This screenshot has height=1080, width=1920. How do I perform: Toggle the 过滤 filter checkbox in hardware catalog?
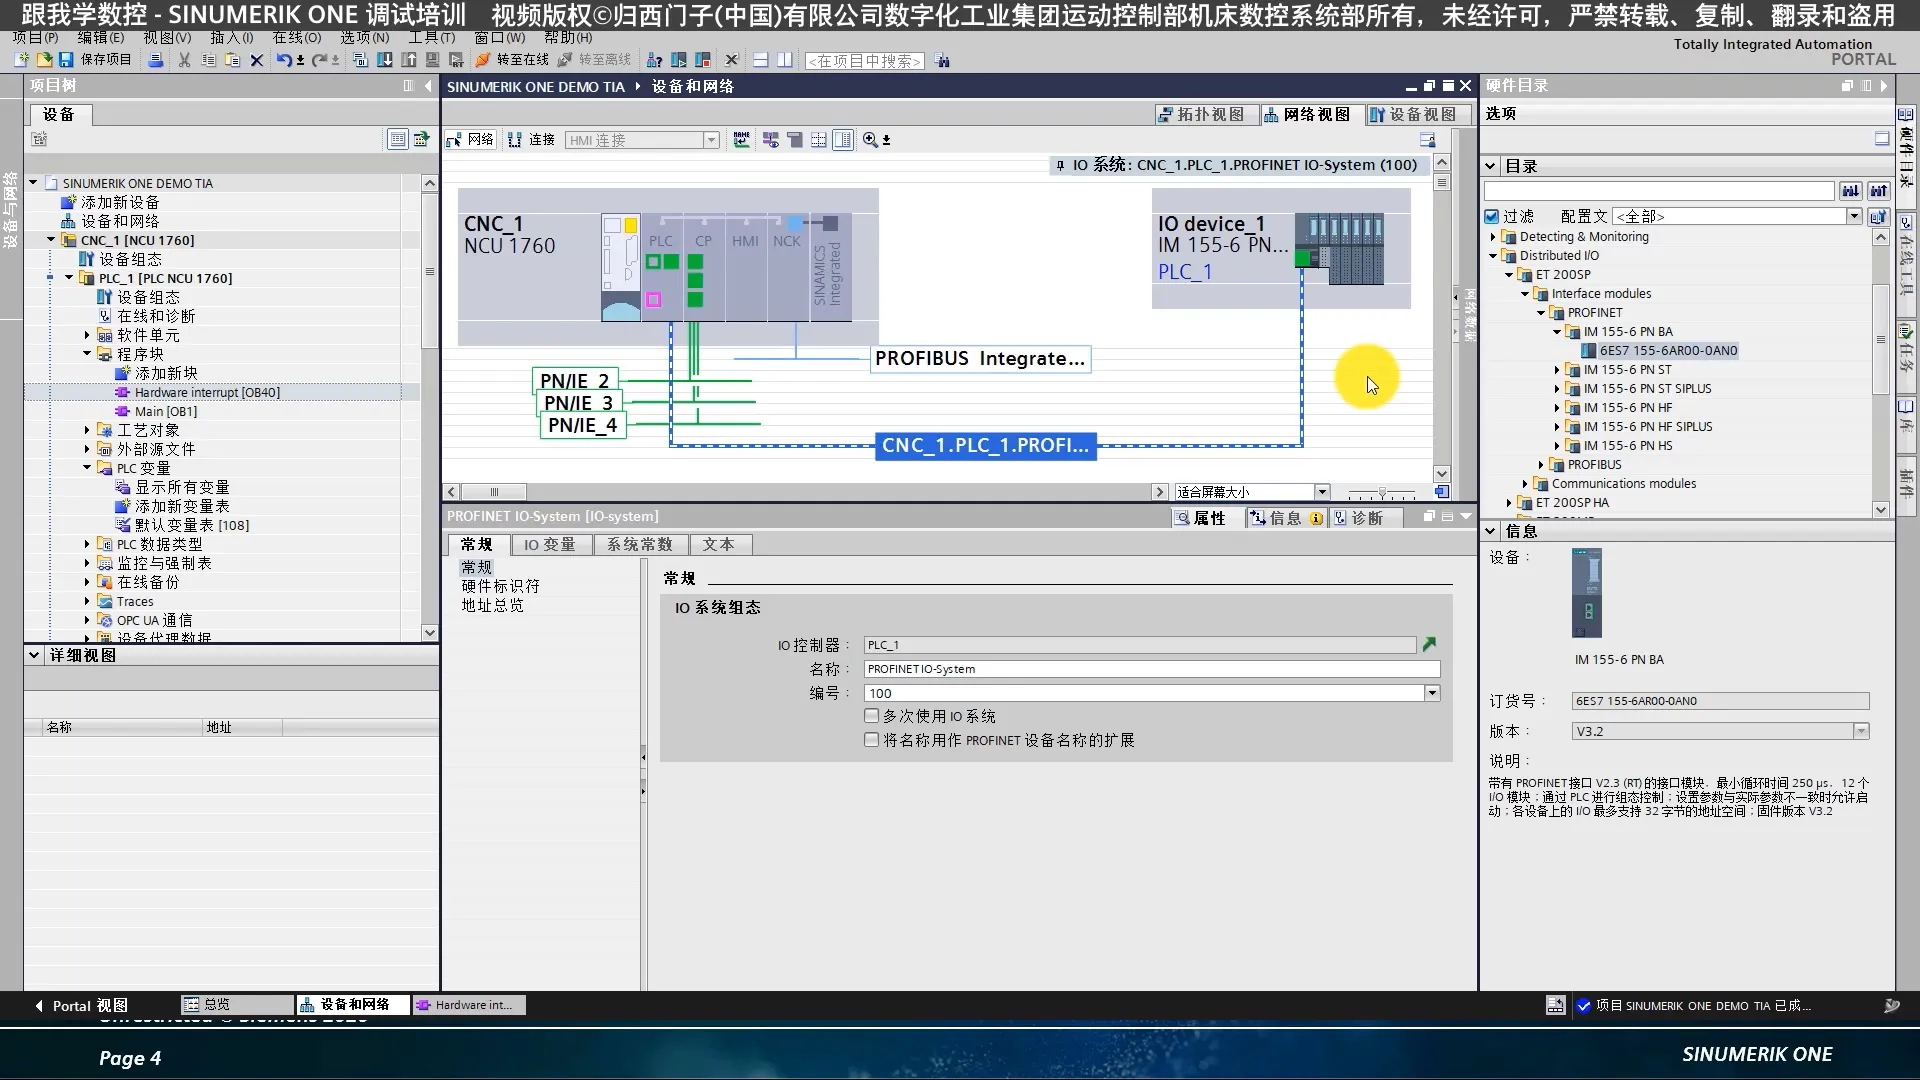pos(1491,215)
